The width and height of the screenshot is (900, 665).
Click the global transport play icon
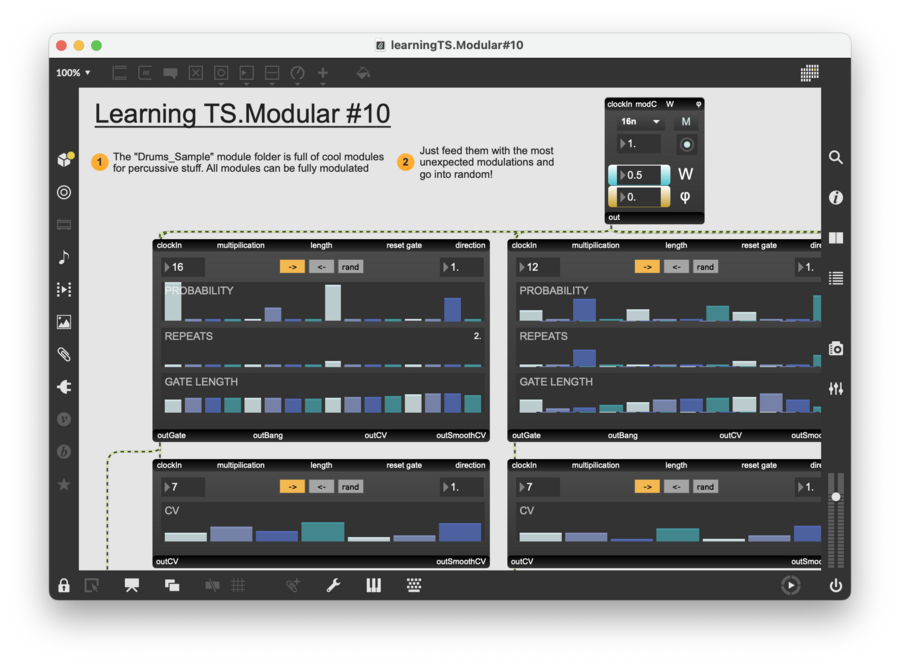pyautogui.click(x=790, y=585)
